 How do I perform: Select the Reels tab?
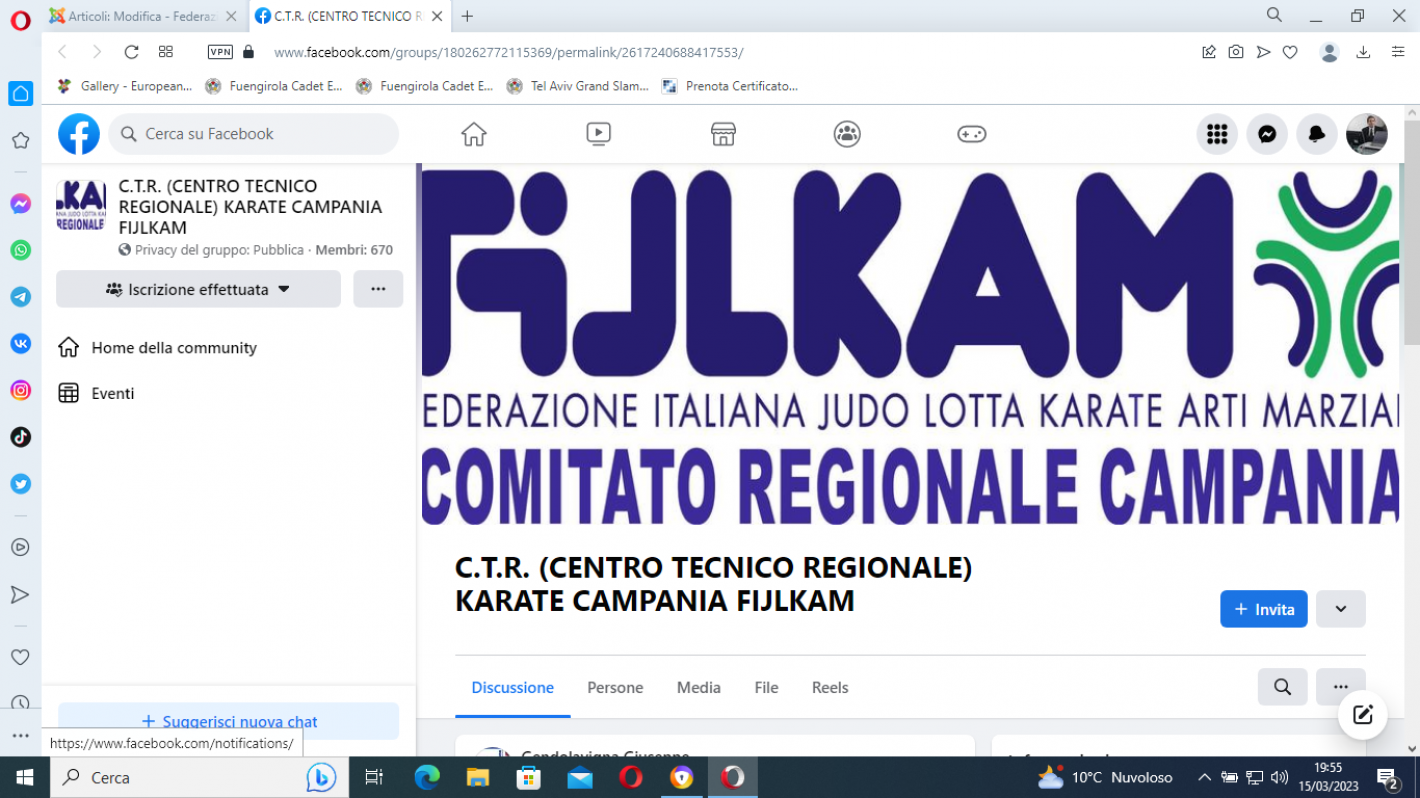pyautogui.click(x=830, y=688)
